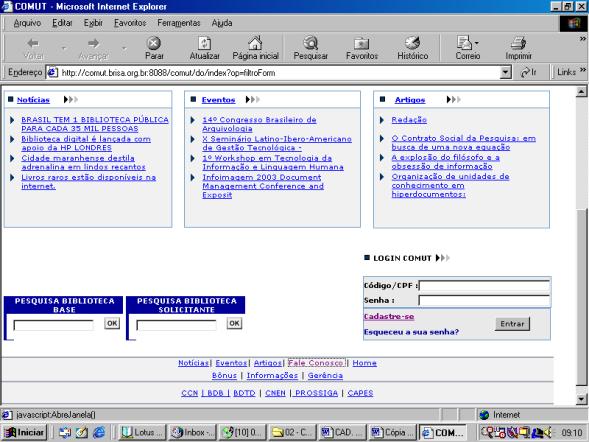Click page scrollbar up arrow
This screenshot has height=442, width=589.
[x=581, y=92]
